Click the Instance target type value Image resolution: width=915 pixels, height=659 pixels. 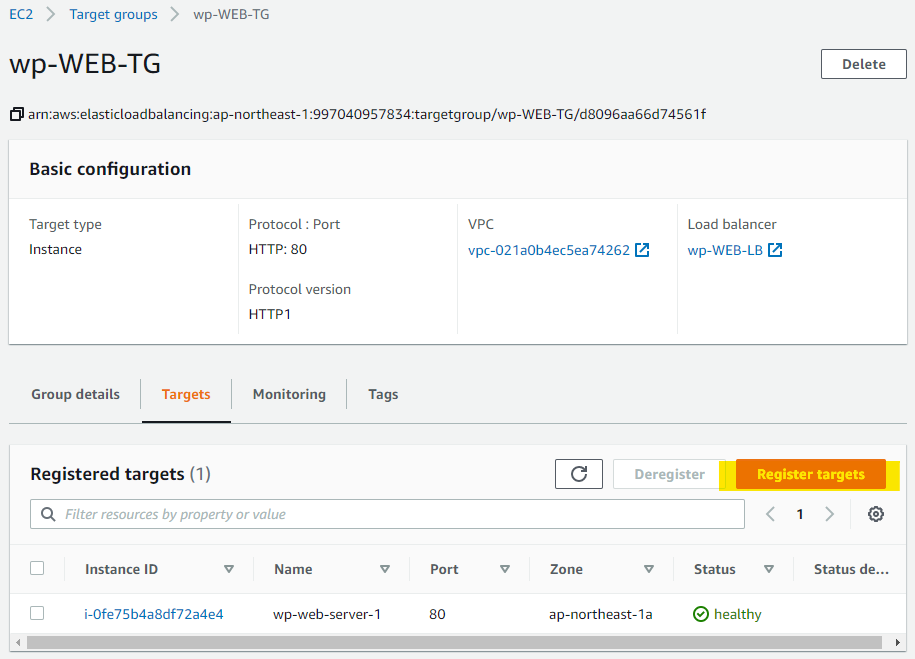(x=55, y=249)
